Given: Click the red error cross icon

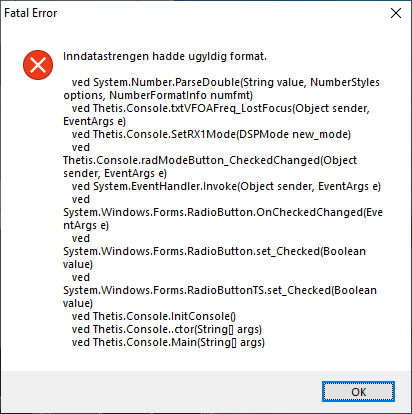Looking at the screenshot, I should pyautogui.click(x=38, y=65).
